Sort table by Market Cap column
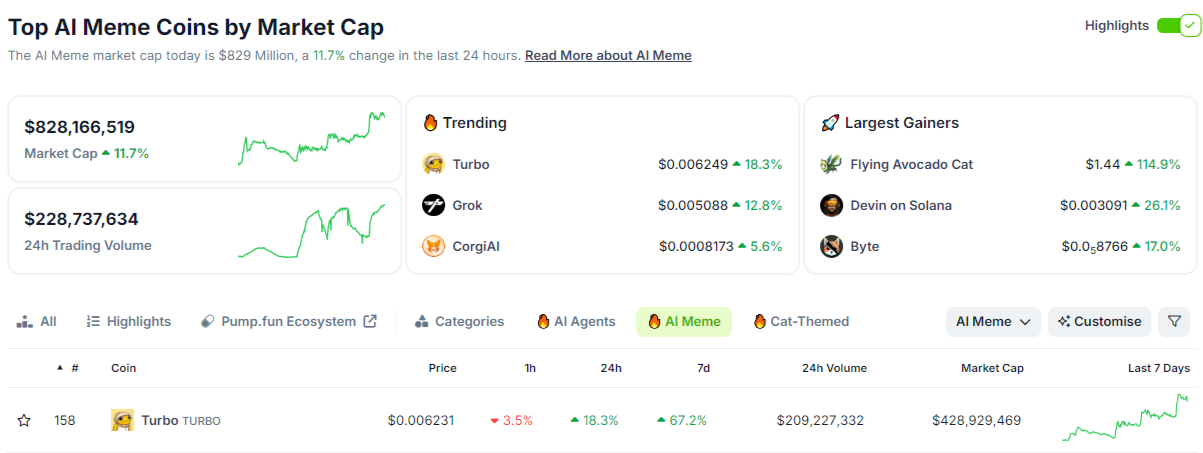The height and width of the screenshot is (453, 1203). 992,368
